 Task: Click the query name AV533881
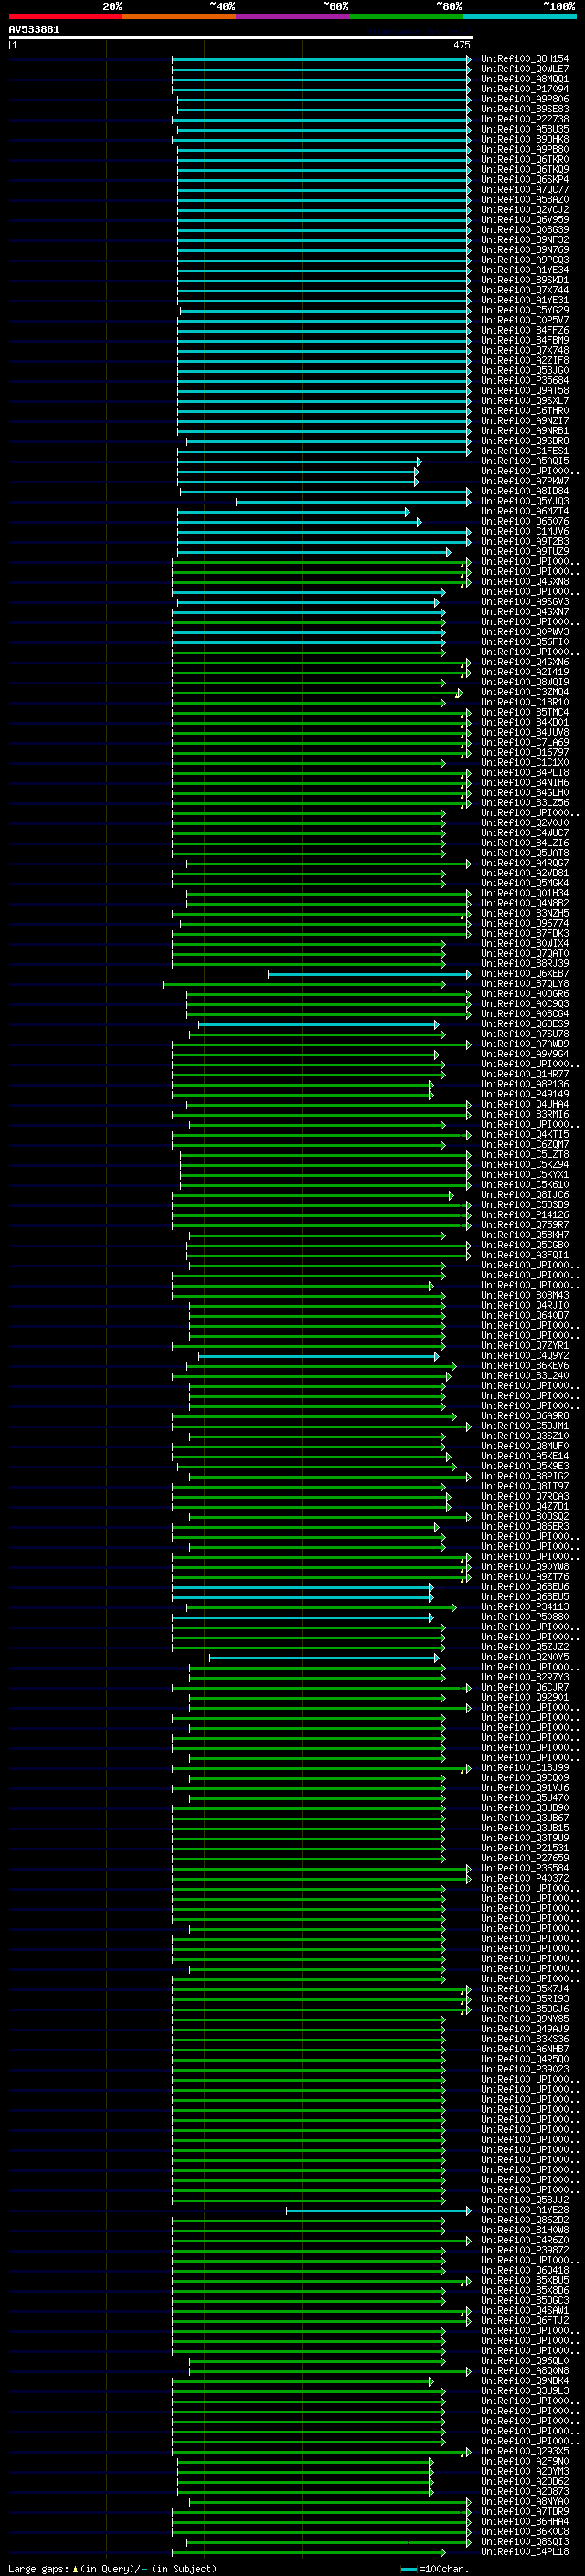click(x=34, y=30)
